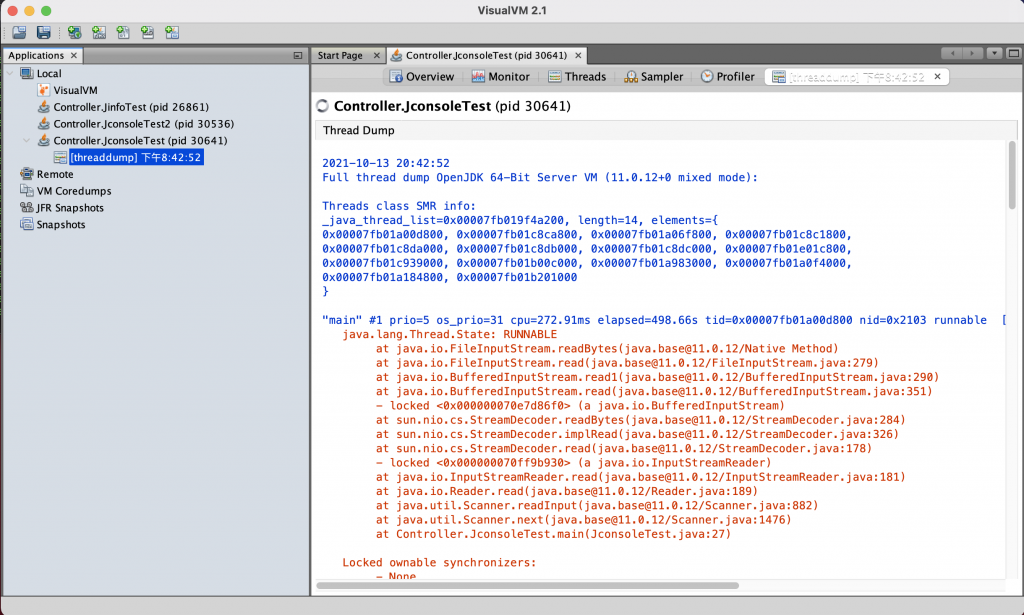Screen dimensions: 1024x615
Task: Close the Start Page tab
Action: click(x=377, y=55)
